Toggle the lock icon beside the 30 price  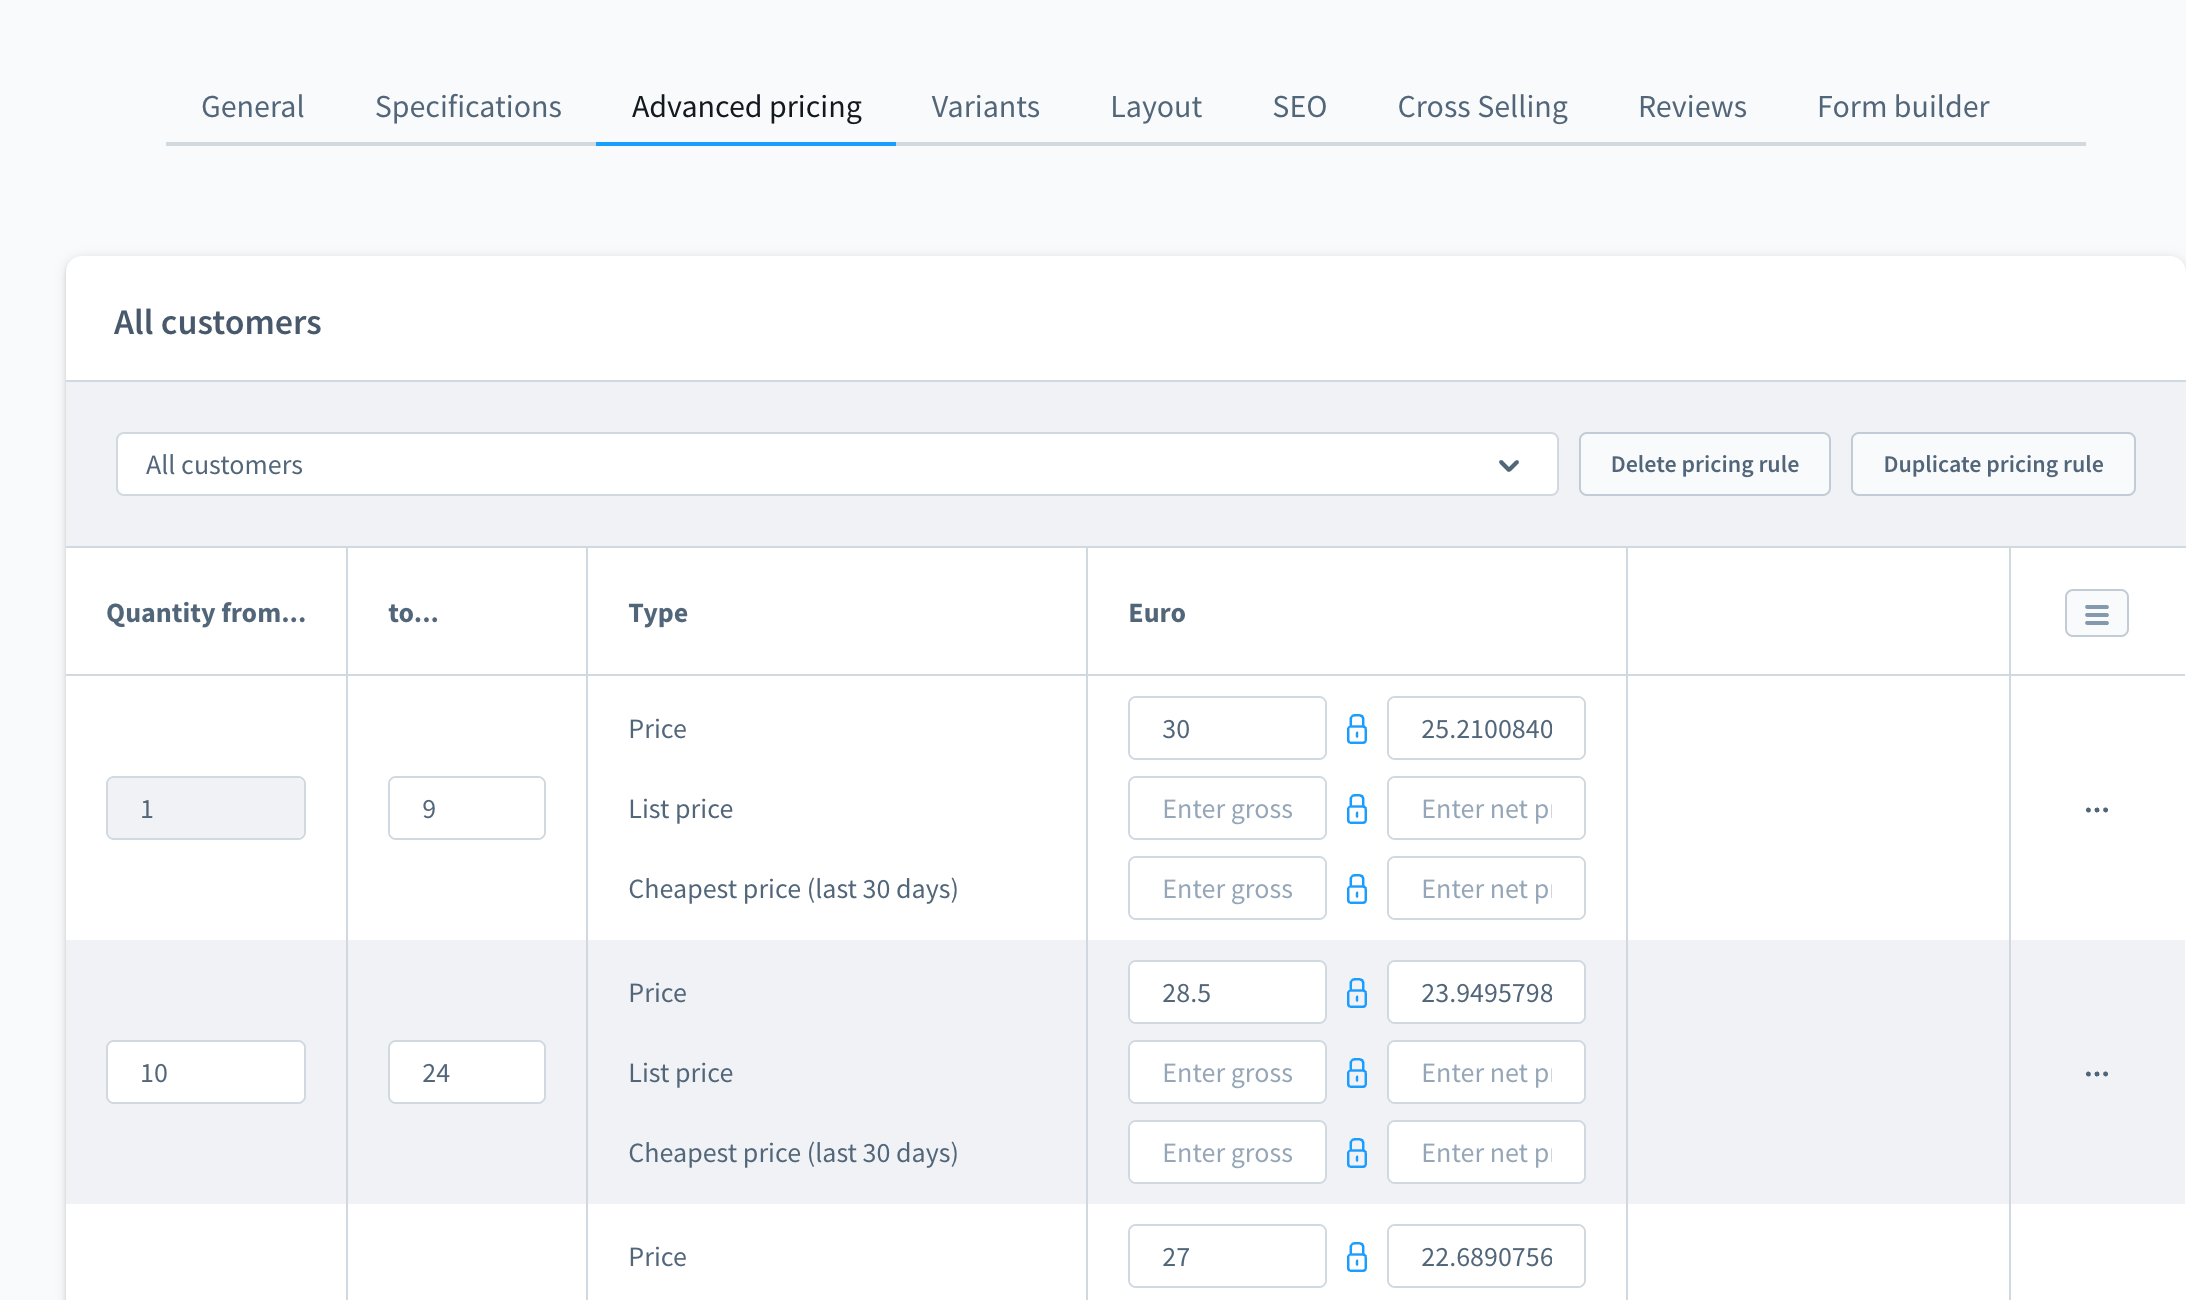click(x=1357, y=729)
